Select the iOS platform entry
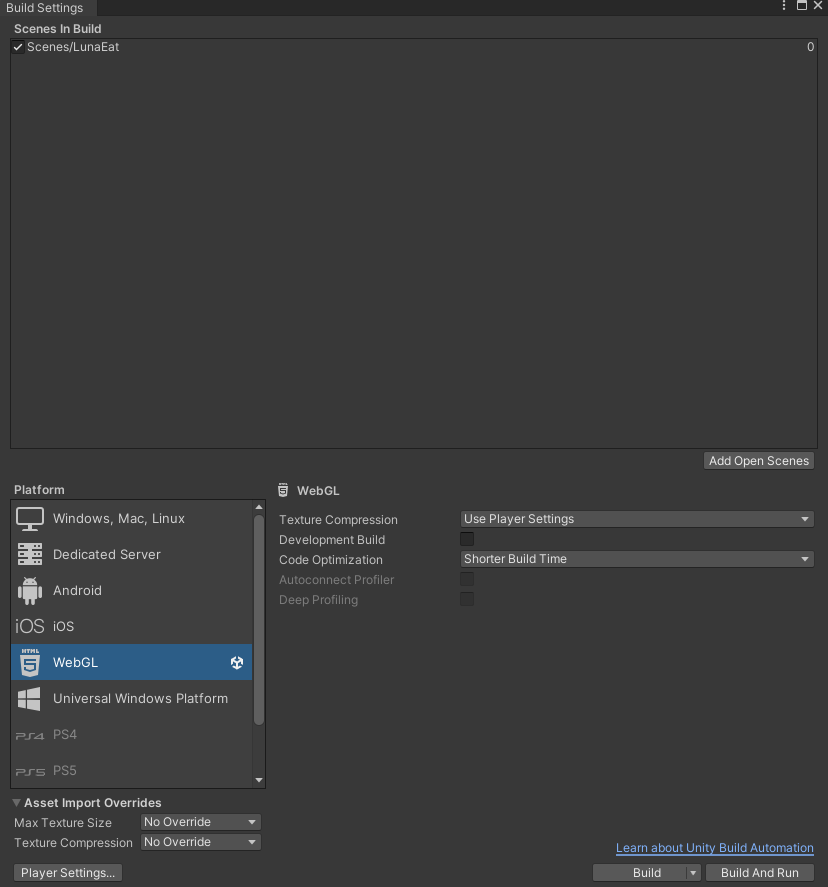The height and width of the screenshot is (887, 828). pyautogui.click(x=132, y=626)
